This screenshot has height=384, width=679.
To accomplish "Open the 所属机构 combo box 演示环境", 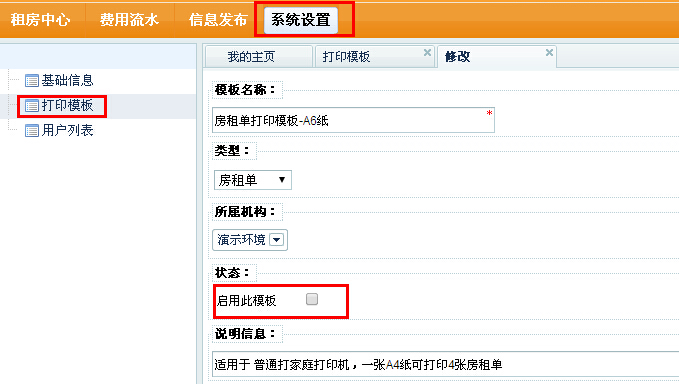I will pyautogui.click(x=250, y=240).
